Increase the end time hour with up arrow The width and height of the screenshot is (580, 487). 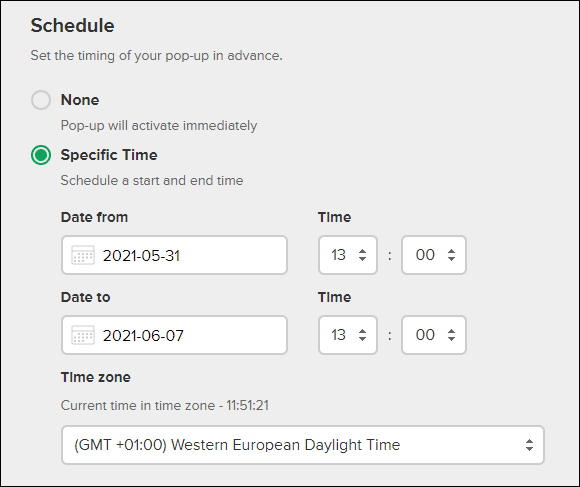pyautogui.click(x=362, y=331)
